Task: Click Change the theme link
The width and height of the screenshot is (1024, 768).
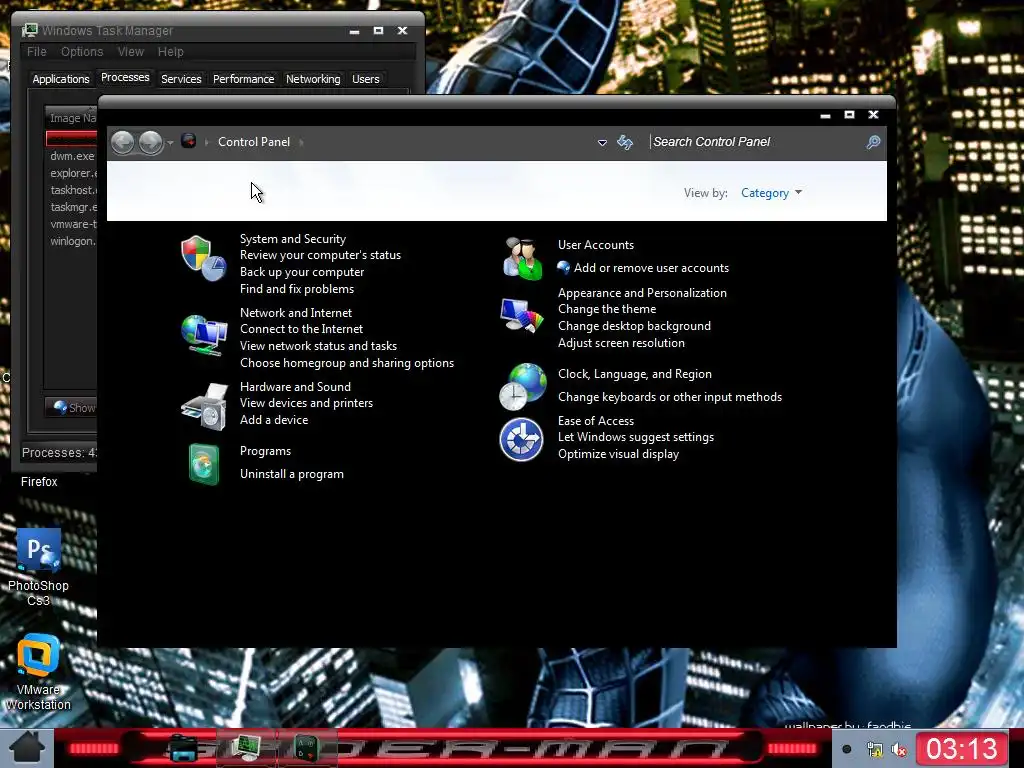Action: coord(607,309)
